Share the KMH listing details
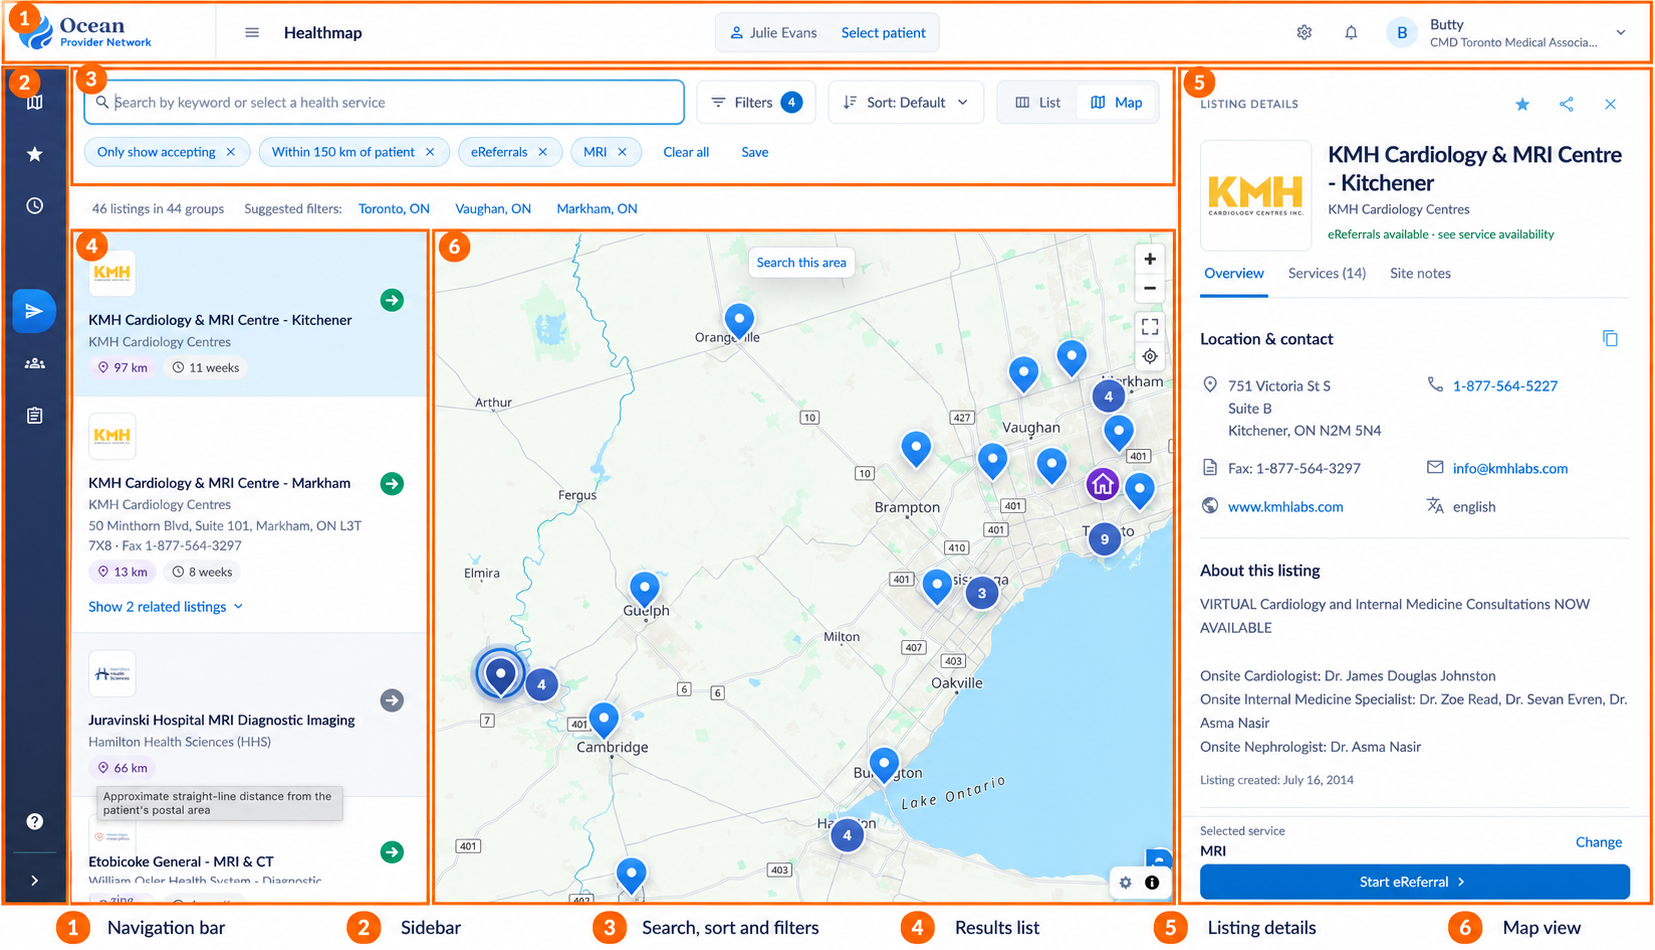 (1566, 104)
